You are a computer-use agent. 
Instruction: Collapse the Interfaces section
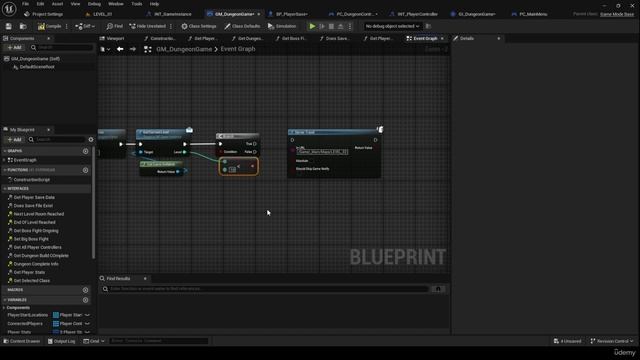click(x=5, y=189)
